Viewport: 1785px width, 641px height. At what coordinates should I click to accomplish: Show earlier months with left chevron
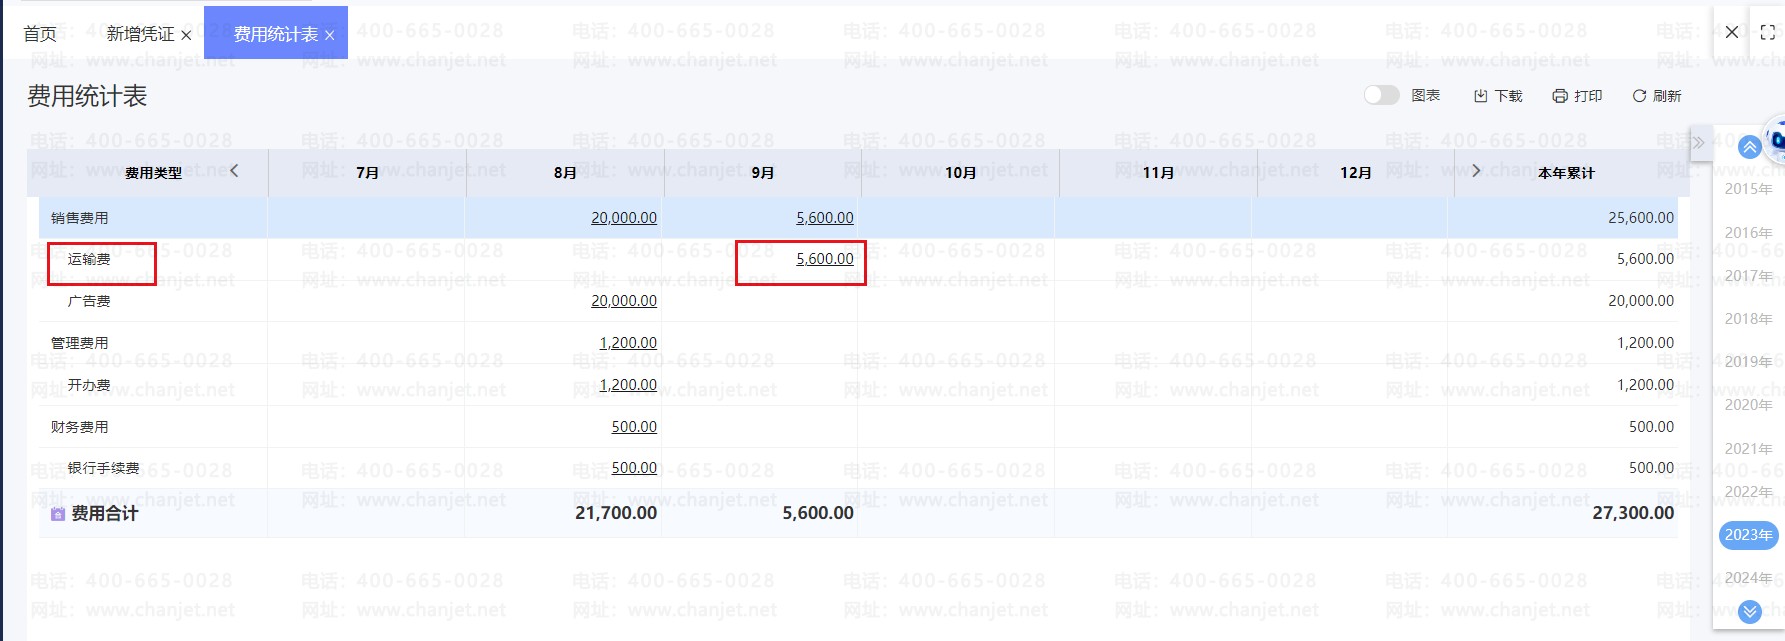pos(234,171)
